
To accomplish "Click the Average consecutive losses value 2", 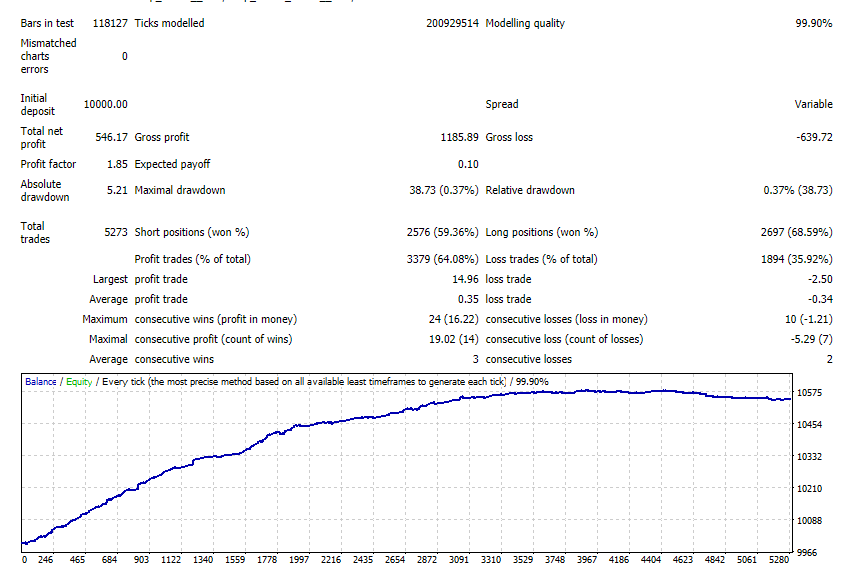I will (829, 360).
